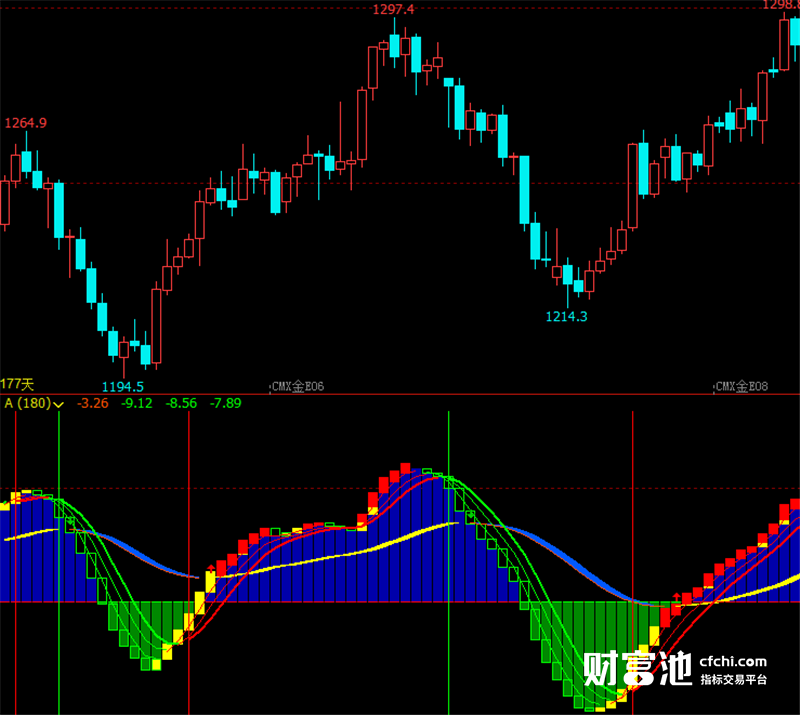The image size is (800, 715).
Task: Select the indicator value -3.26
Action: coord(92,403)
